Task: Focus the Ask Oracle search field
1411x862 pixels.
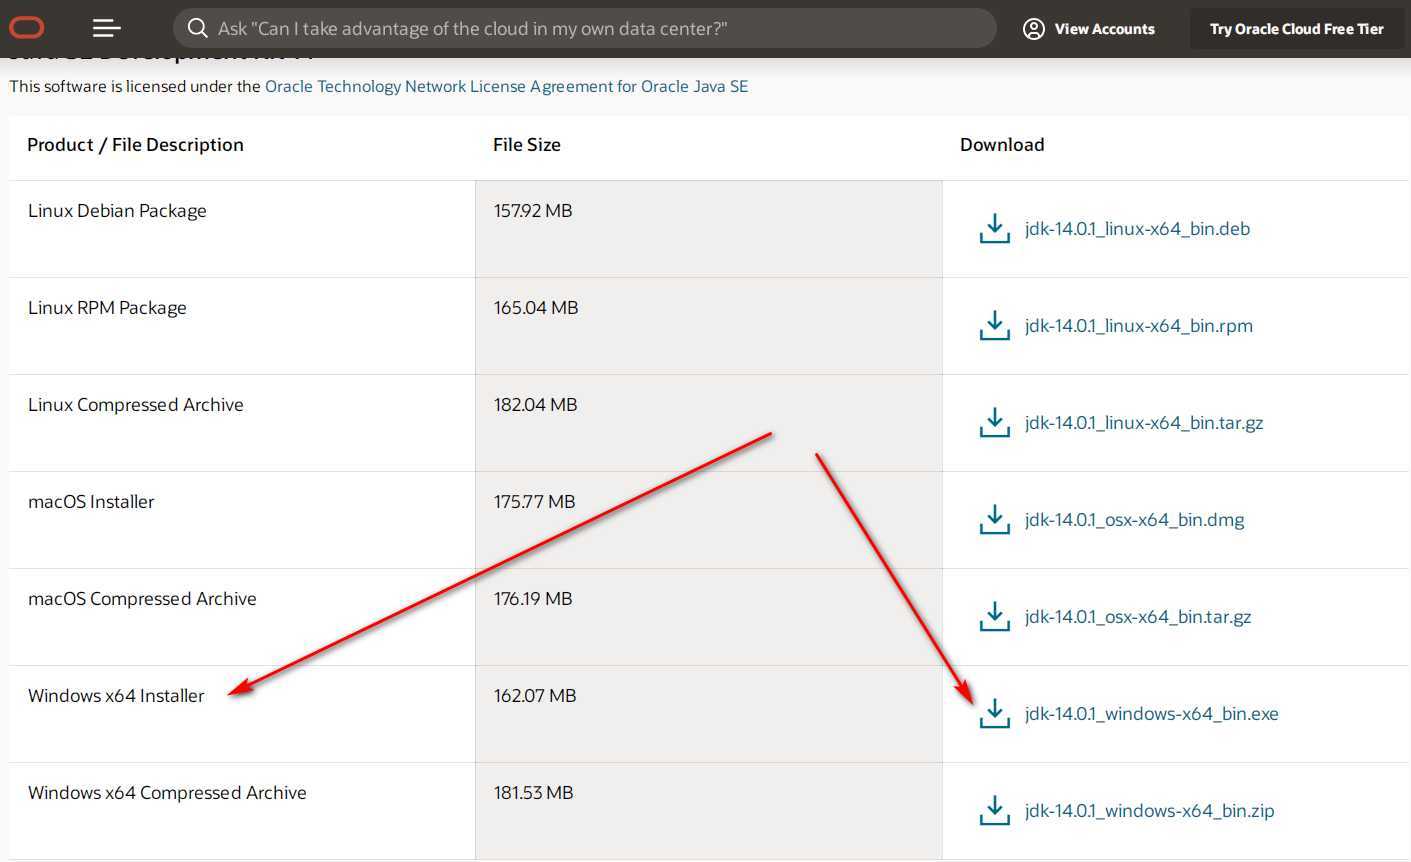Action: point(585,28)
